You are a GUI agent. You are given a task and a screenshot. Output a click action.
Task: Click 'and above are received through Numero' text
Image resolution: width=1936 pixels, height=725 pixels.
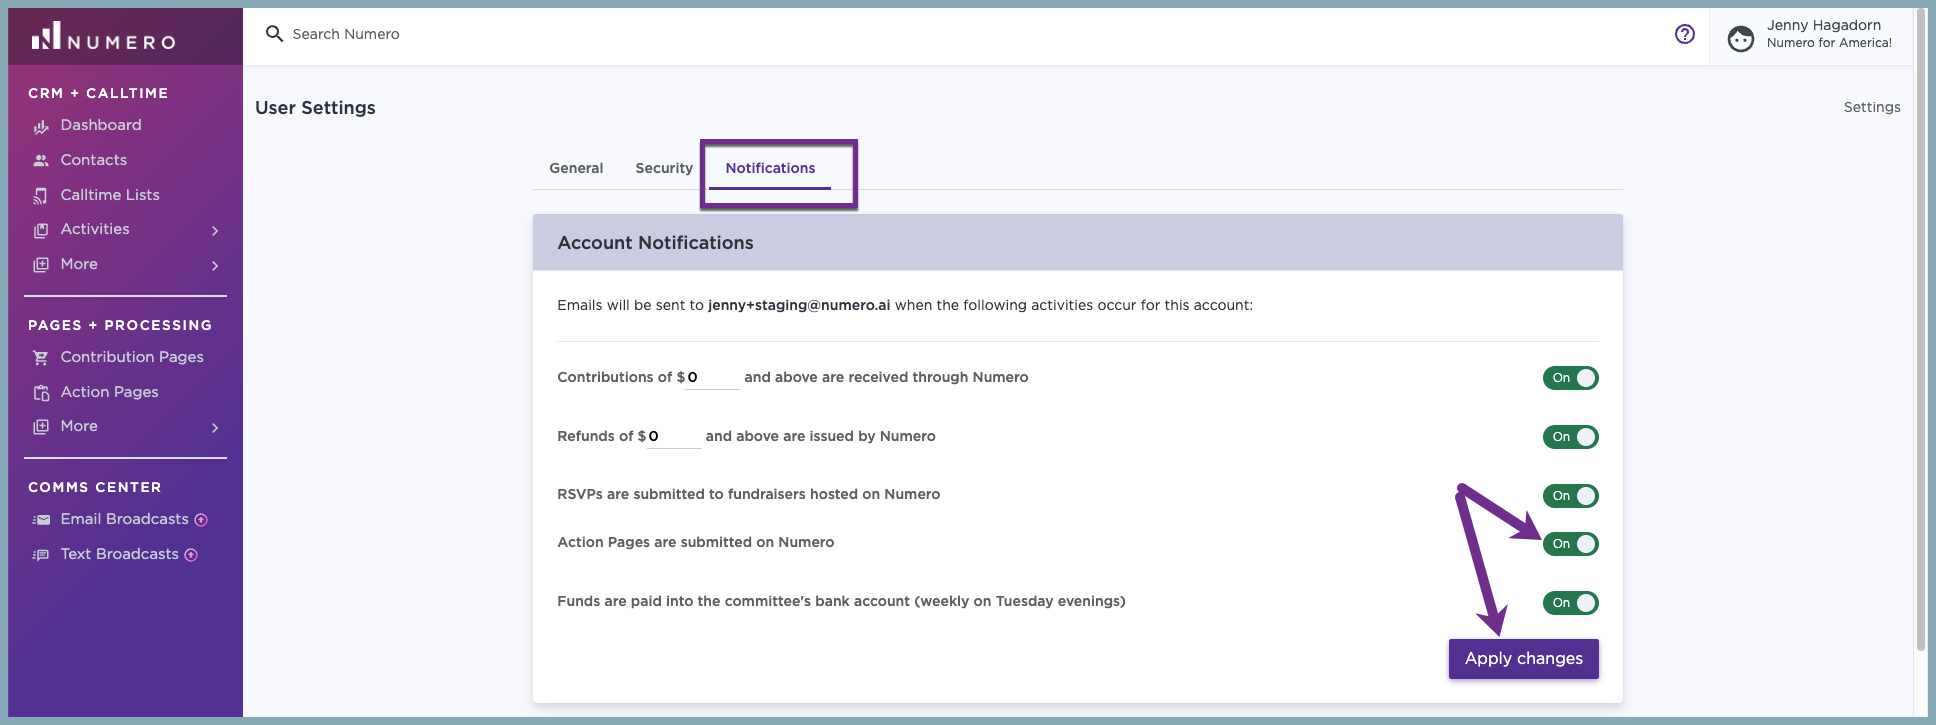tap(886, 377)
